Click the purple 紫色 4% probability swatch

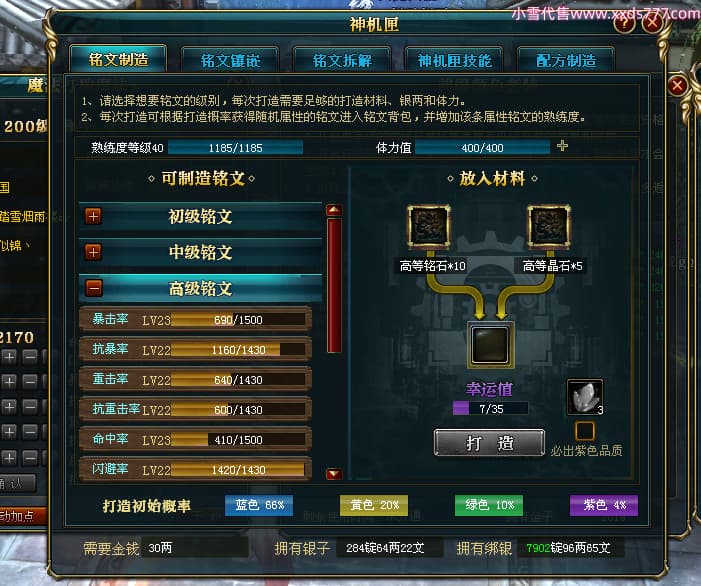tap(604, 506)
